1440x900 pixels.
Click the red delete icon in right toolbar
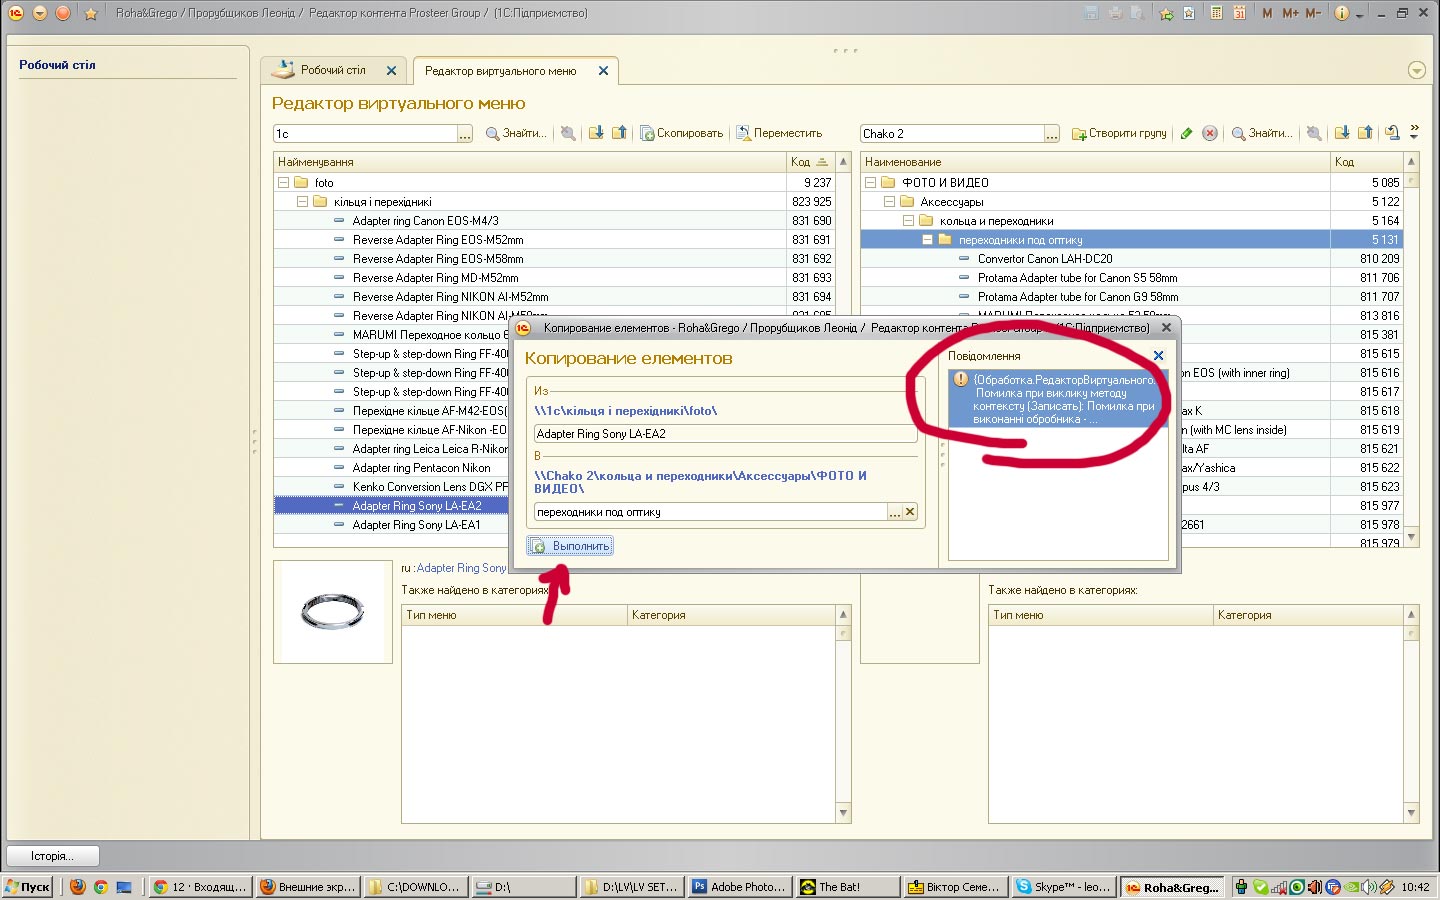coord(1210,133)
